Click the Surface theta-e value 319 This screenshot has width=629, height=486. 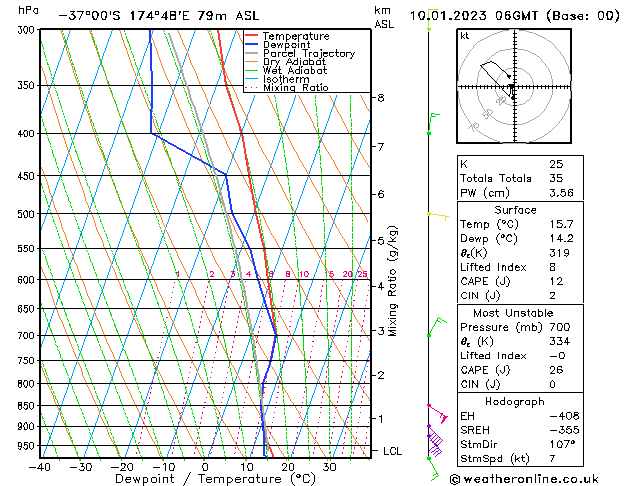(560, 253)
